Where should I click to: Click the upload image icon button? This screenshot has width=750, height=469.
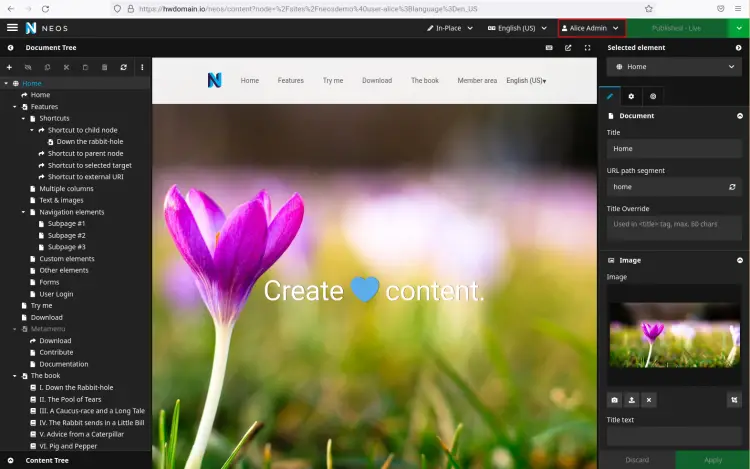pos(632,400)
